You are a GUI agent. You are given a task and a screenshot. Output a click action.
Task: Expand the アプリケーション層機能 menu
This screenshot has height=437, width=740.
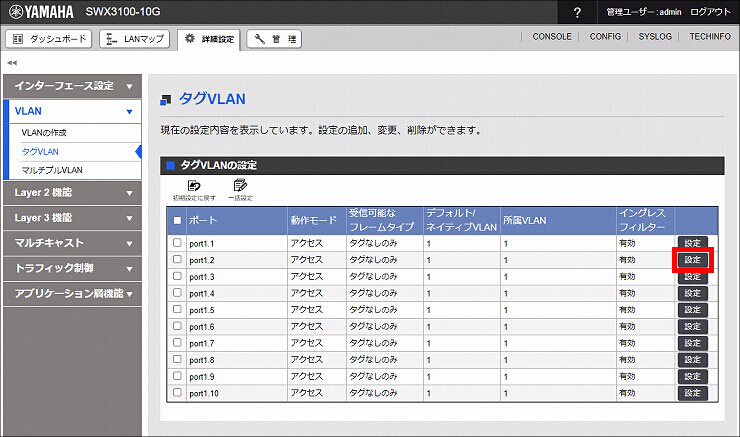(x=72, y=294)
